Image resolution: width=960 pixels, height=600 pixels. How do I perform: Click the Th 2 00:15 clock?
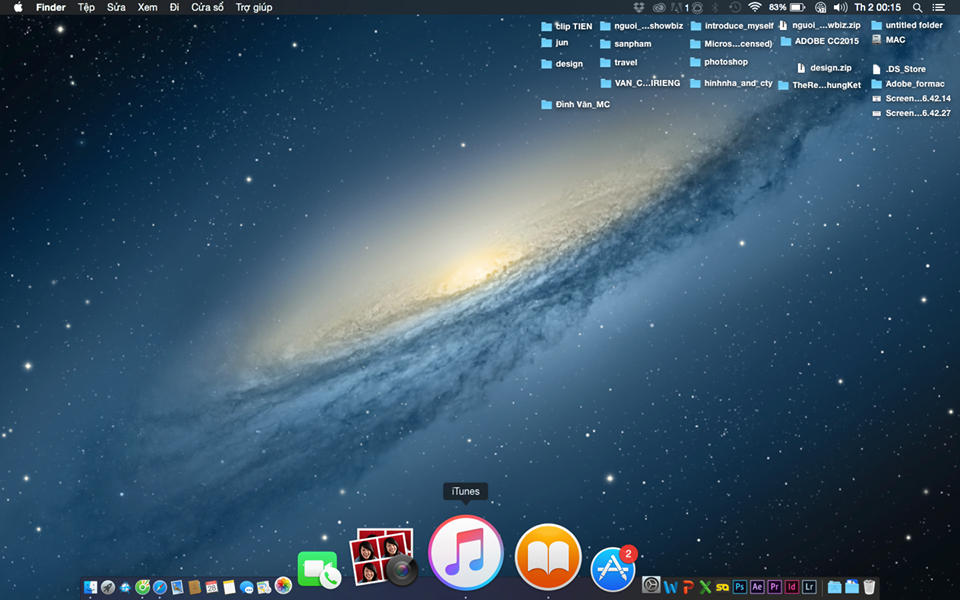point(877,7)
